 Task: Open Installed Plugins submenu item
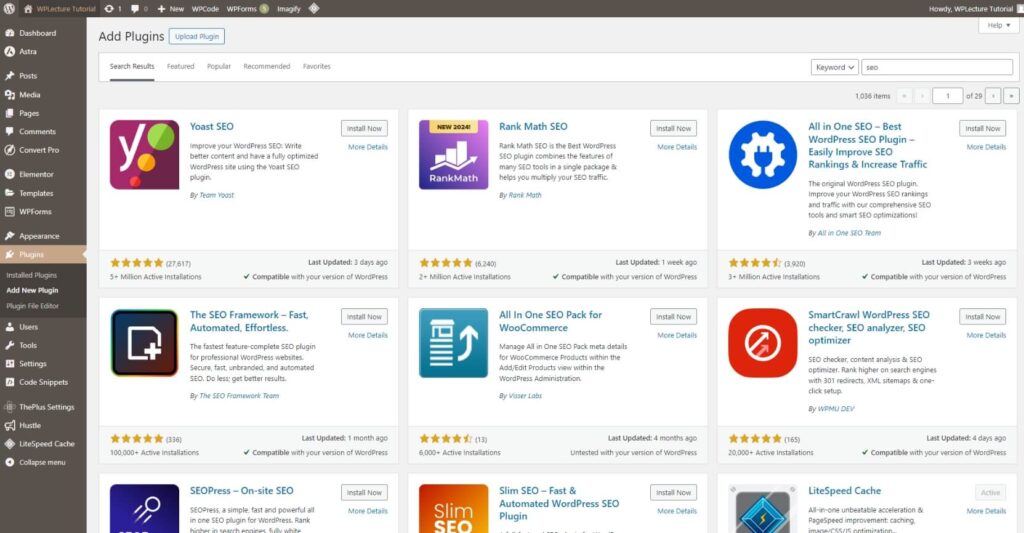point(31,275)
